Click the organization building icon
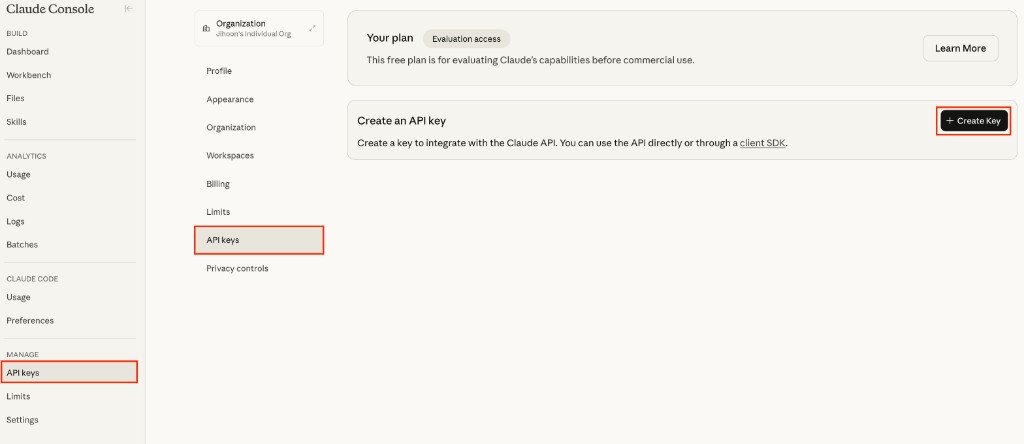Image resolution: width=1024 pixels, height=444 pixels. [x=206, y=28]
